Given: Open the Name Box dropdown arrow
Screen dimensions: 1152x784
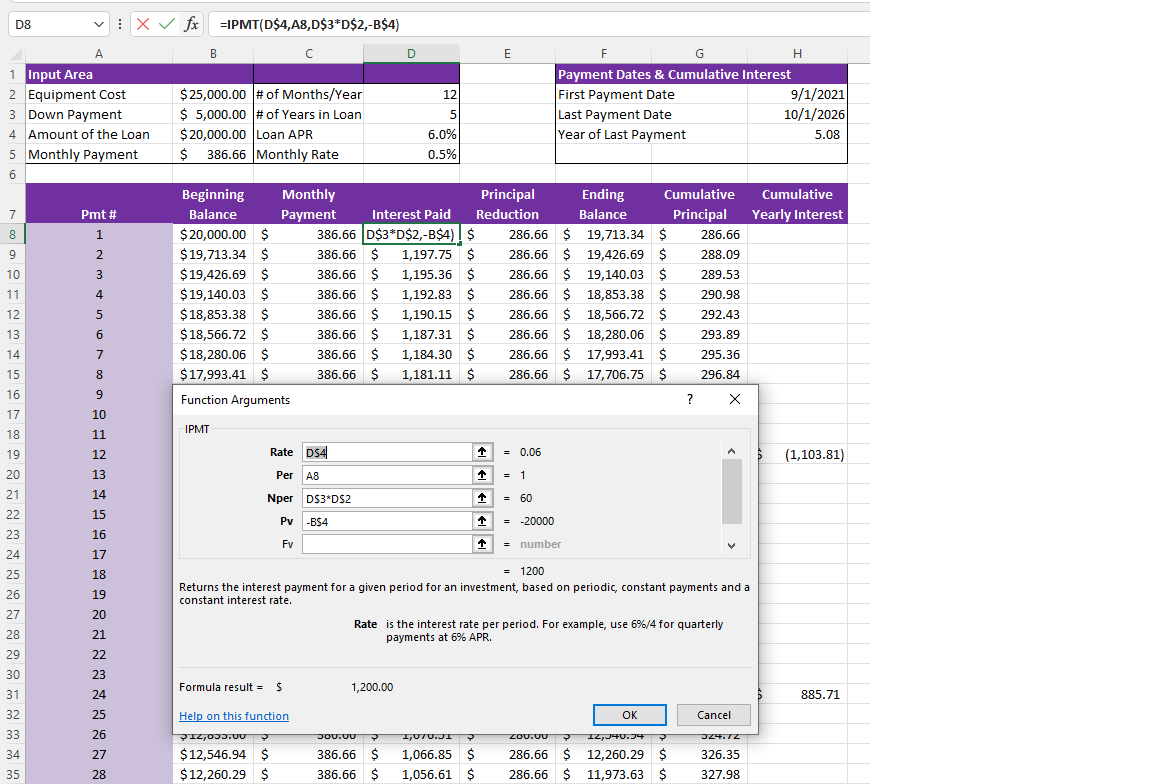Looking at the screenshot, I should coord(98,24).
